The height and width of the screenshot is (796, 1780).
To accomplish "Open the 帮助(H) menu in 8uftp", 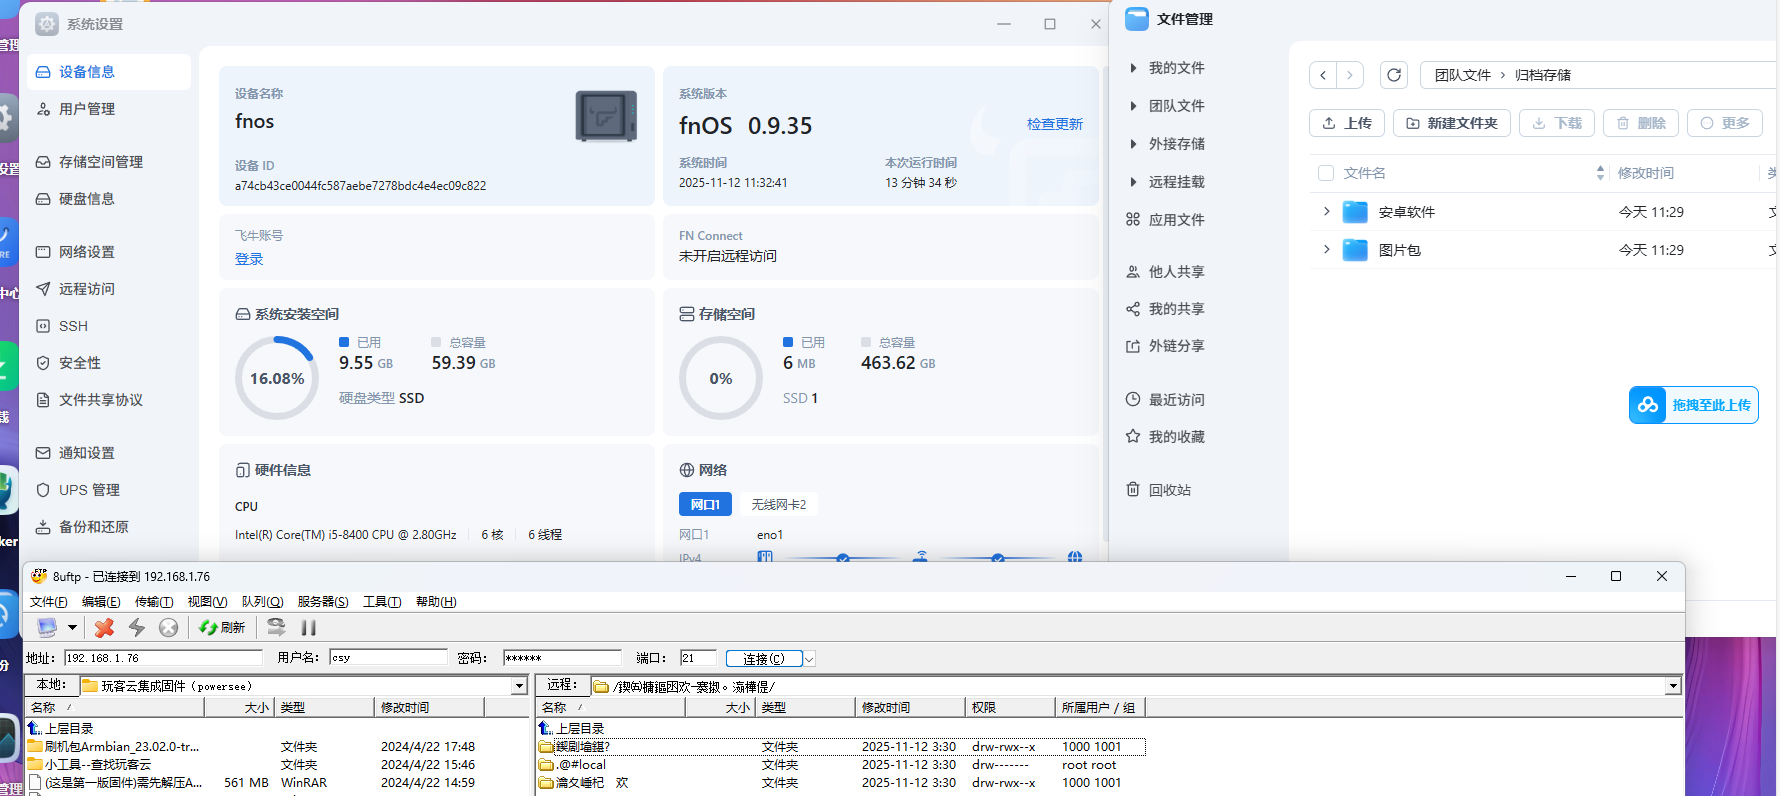I will (x=436, y=601).
